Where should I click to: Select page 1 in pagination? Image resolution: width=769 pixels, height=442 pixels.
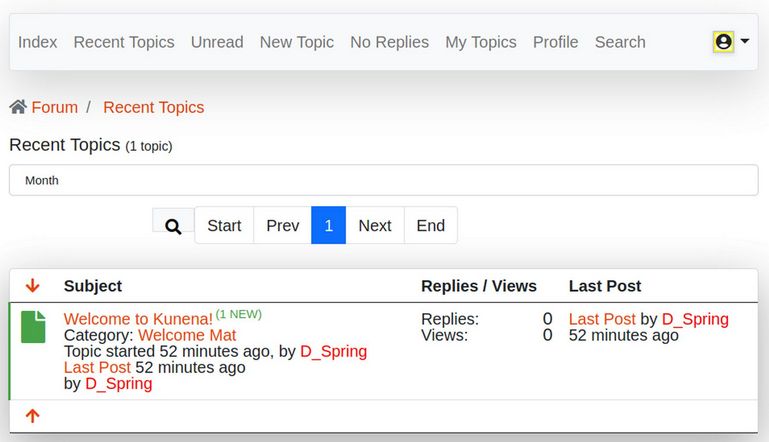pyautogui.click(x=328, y=226)
